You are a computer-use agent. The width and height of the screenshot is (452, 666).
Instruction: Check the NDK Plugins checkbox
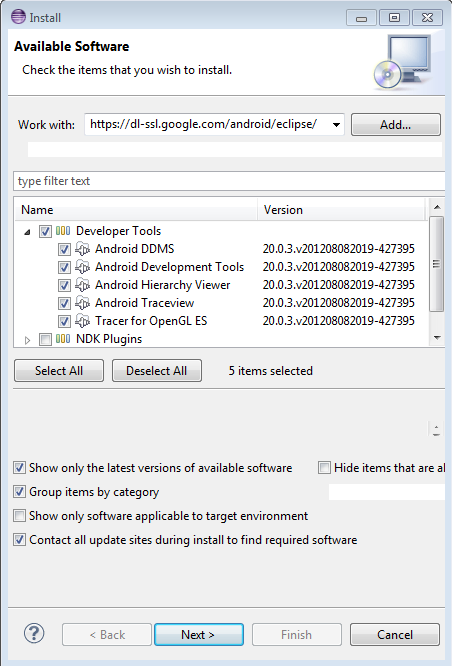click(45, 339)
